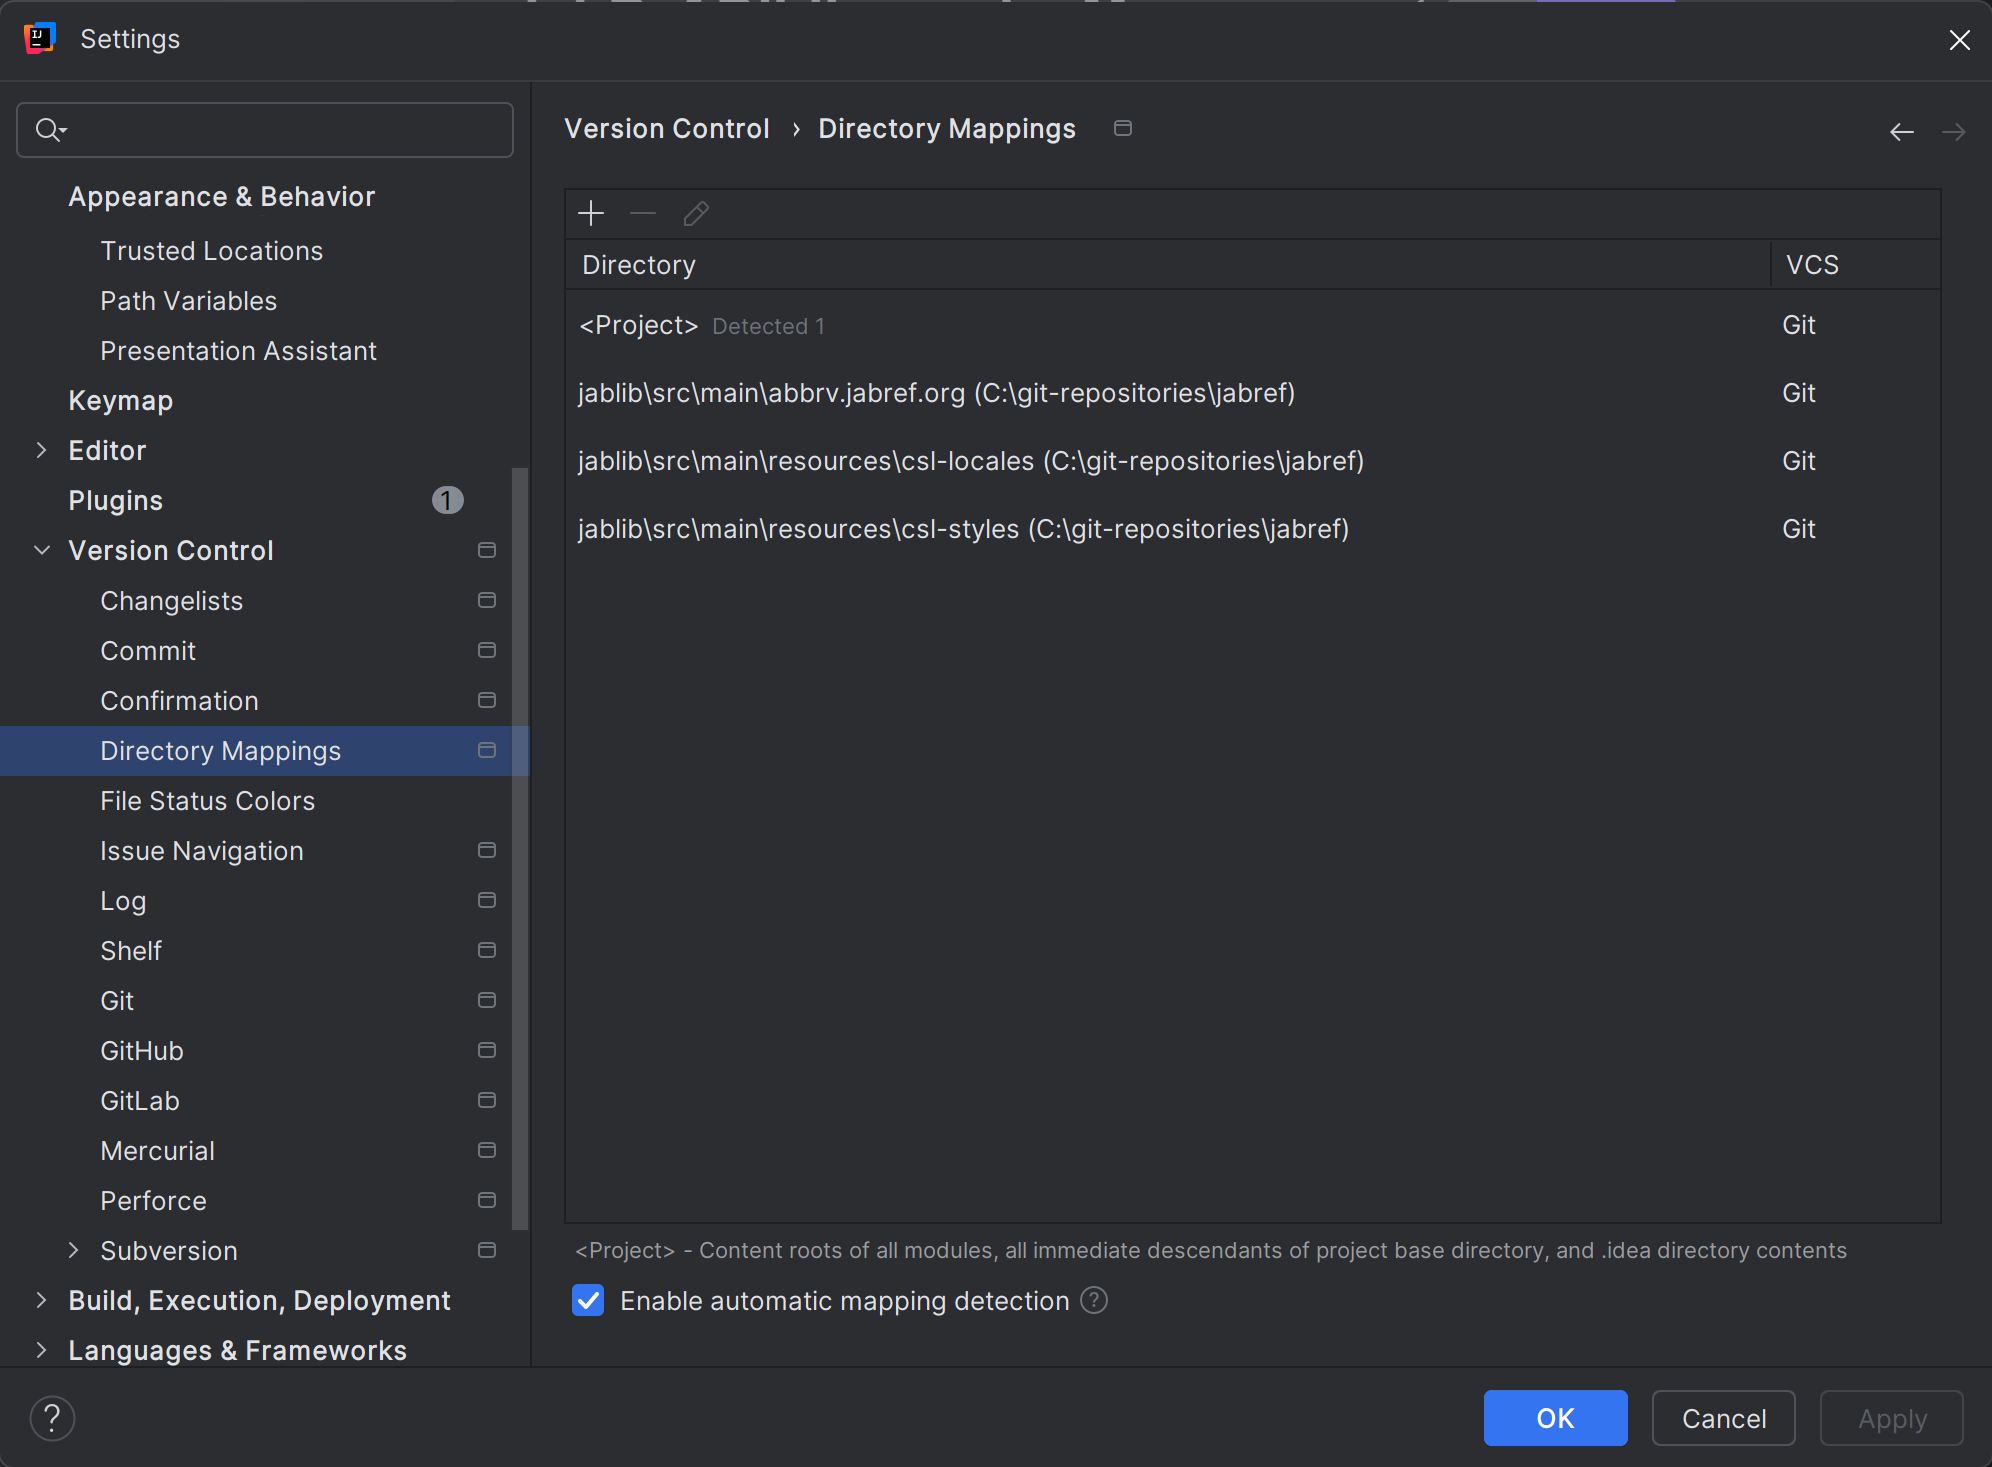The width and height of the screenshot is (1992, 1467).
Task: Select Path Variables in sidebar
Action: click(189, 301)
